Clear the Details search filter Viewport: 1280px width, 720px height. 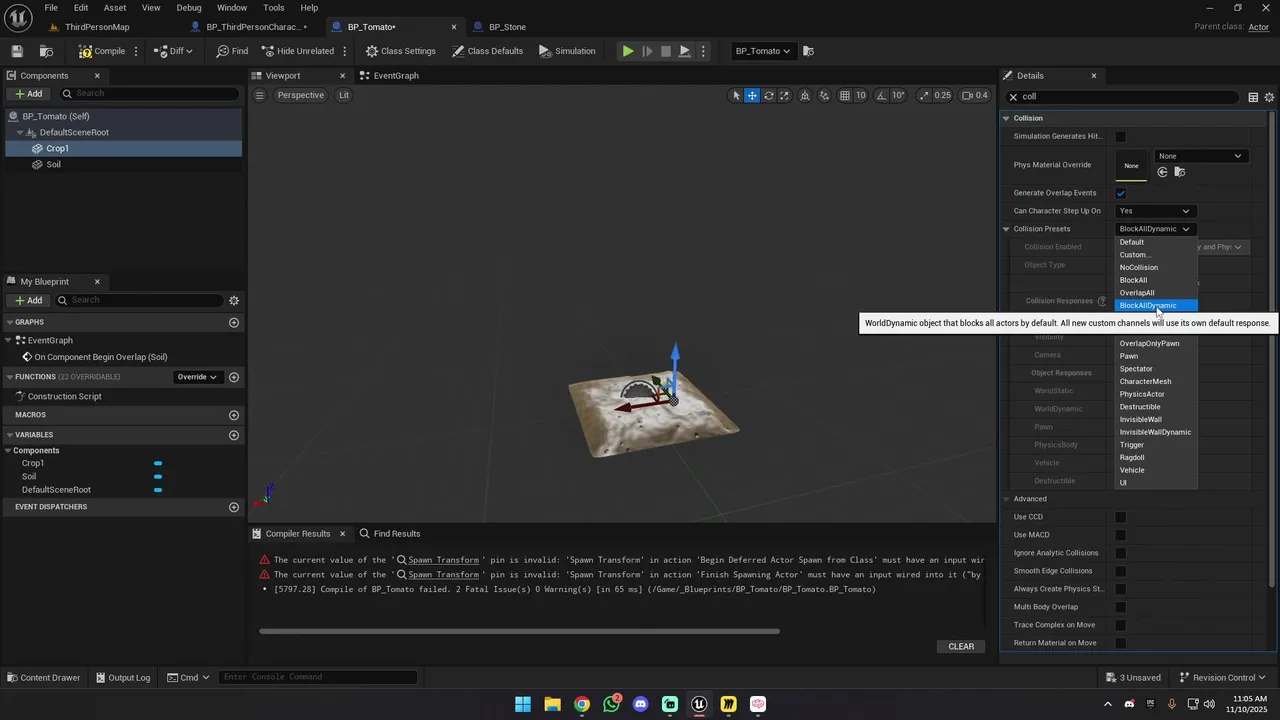(x=1013, y=97)
